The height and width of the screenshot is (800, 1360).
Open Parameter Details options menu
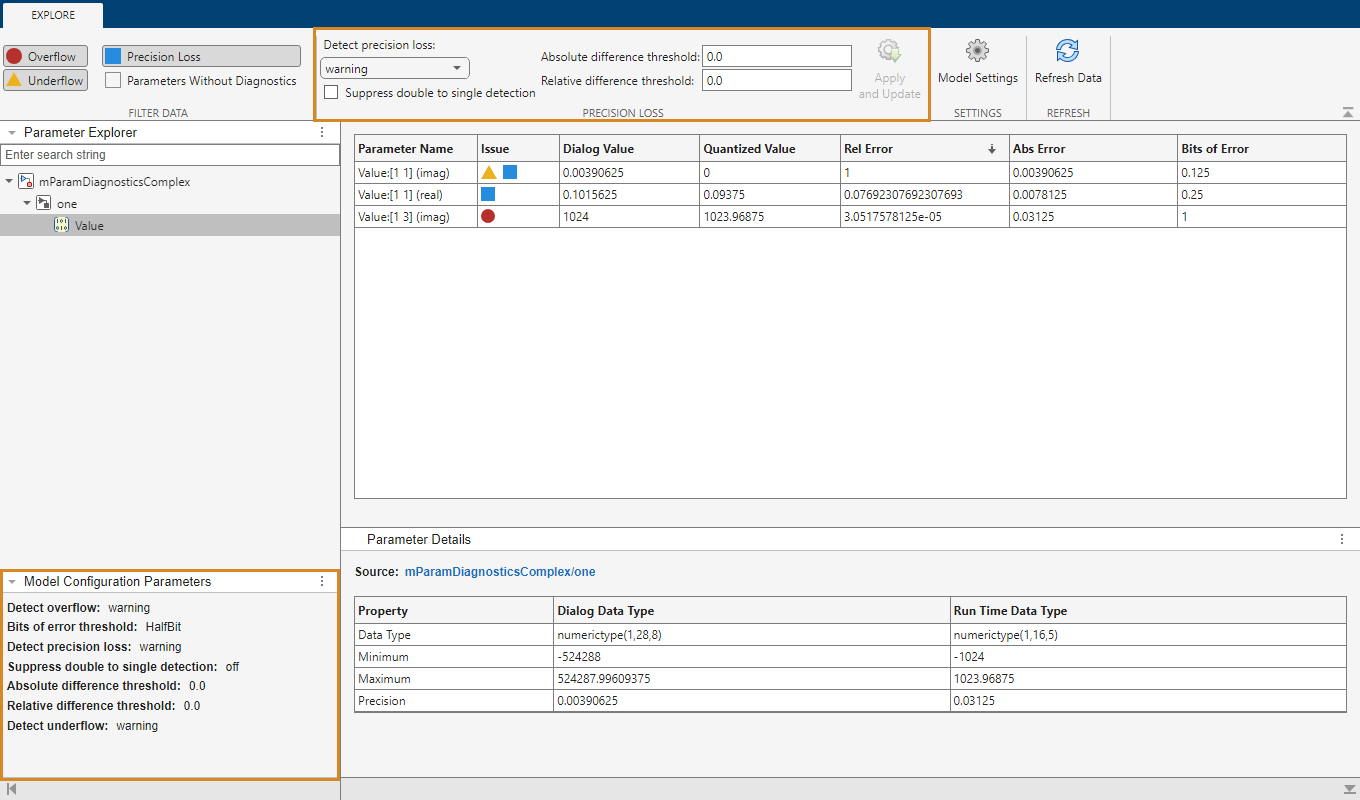(x=1342, y=539)
